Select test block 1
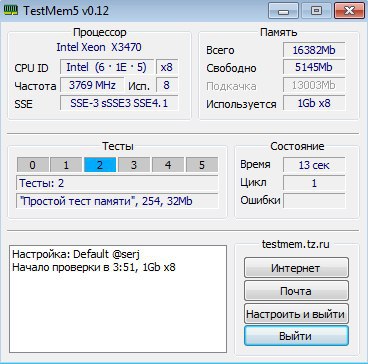 tap(66, 165)
